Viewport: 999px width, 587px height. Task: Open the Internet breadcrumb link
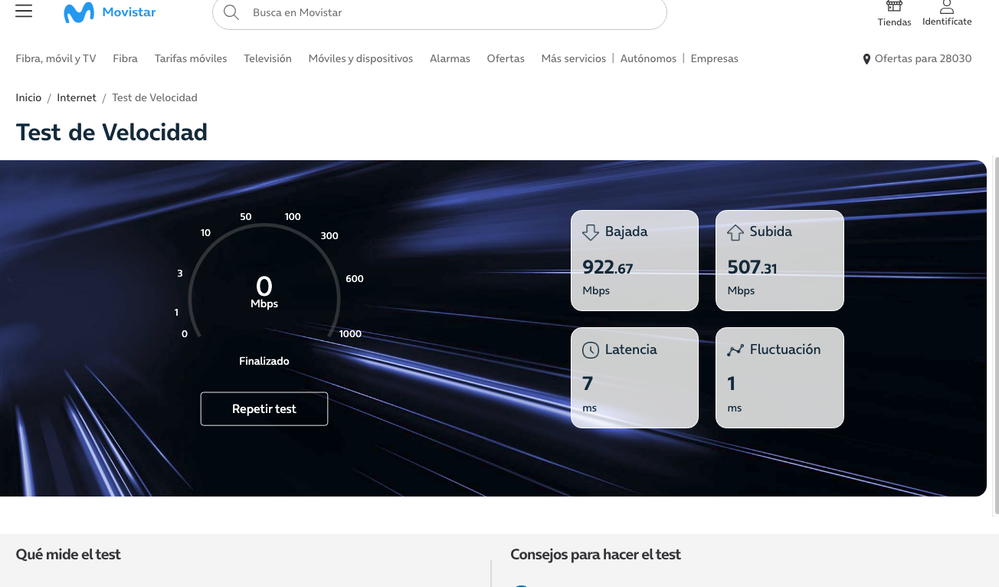pos(77,97)
